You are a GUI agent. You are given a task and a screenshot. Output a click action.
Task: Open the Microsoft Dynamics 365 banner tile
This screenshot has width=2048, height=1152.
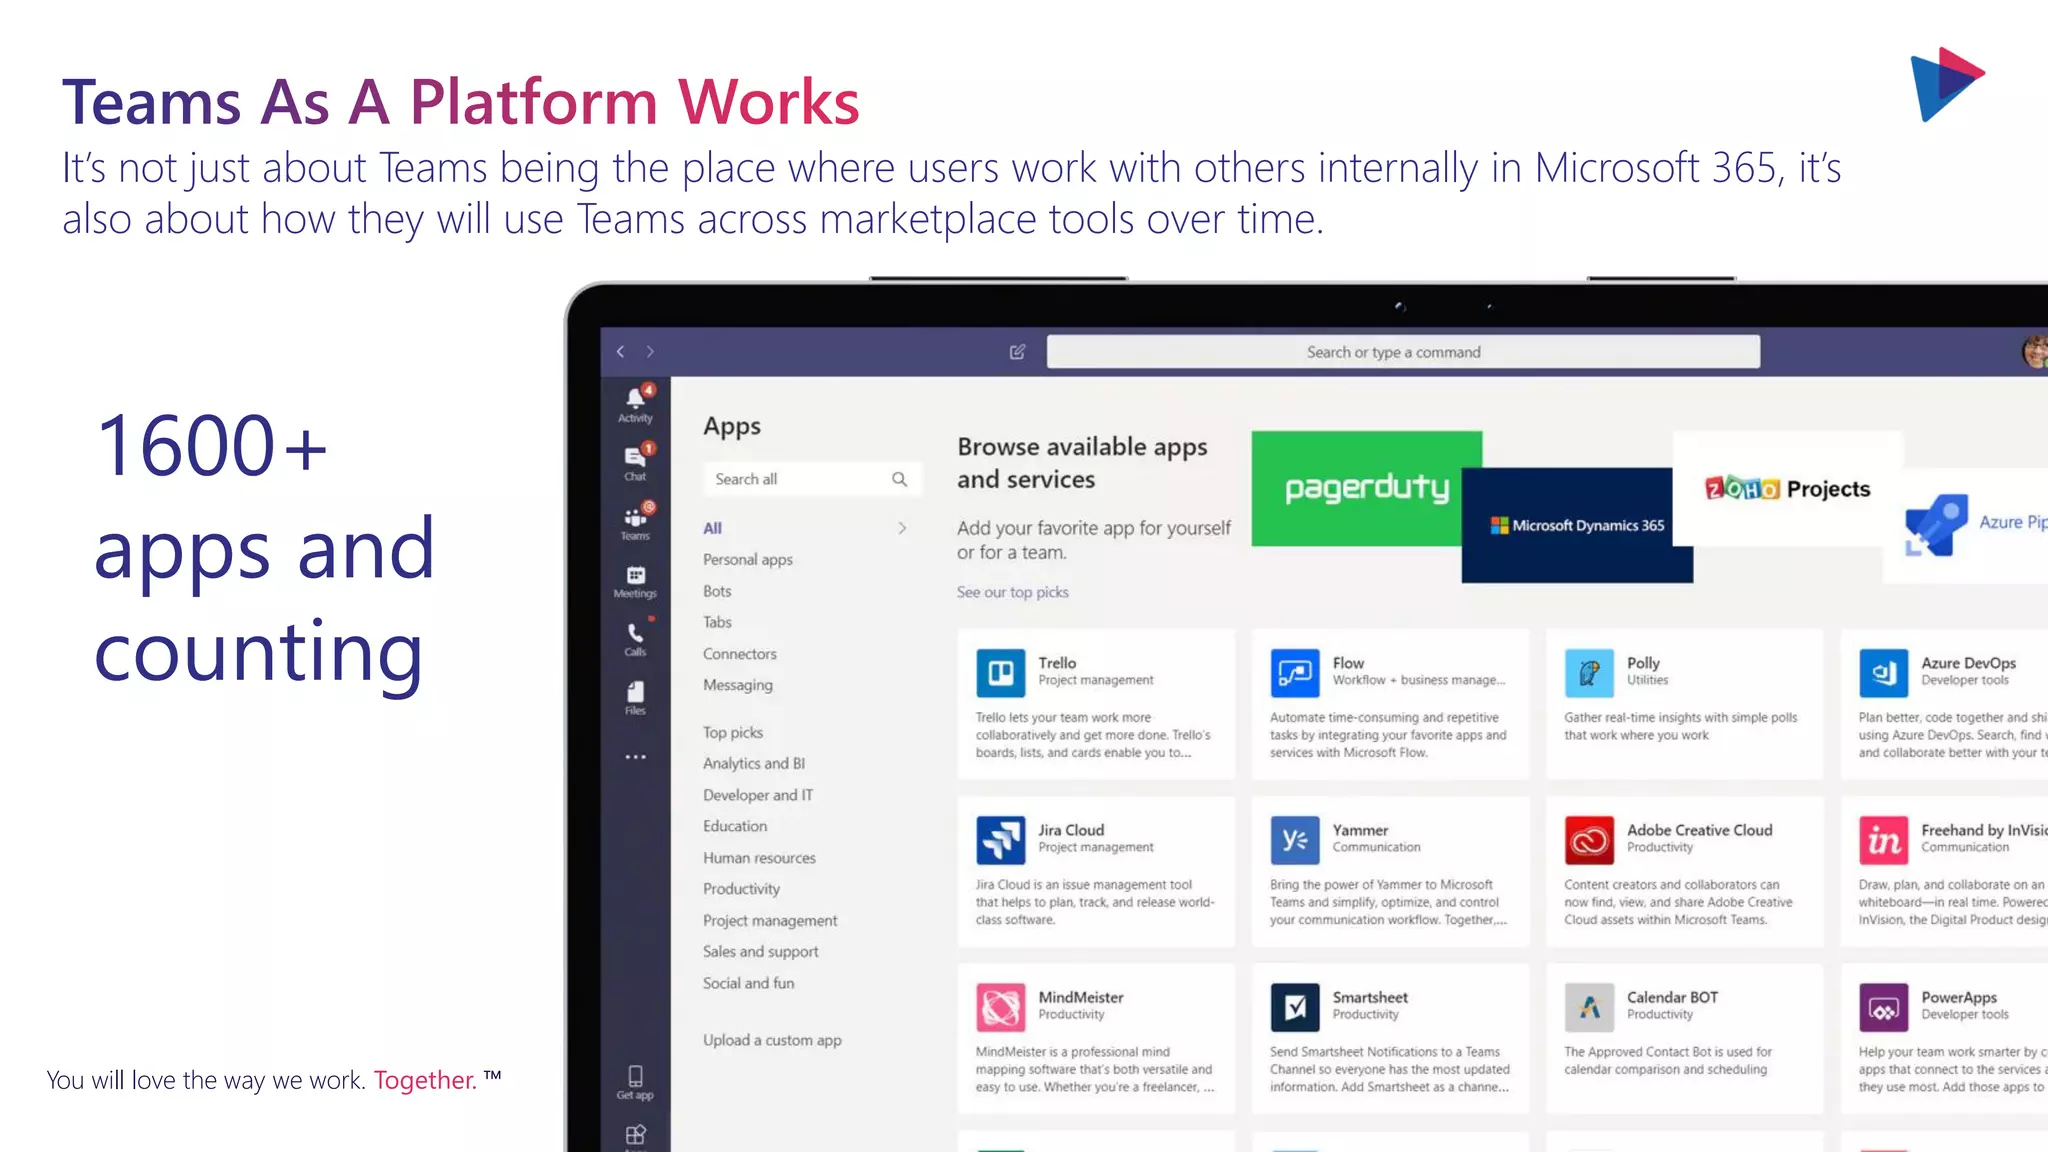pyautogui.click(x=1576, y=525)
